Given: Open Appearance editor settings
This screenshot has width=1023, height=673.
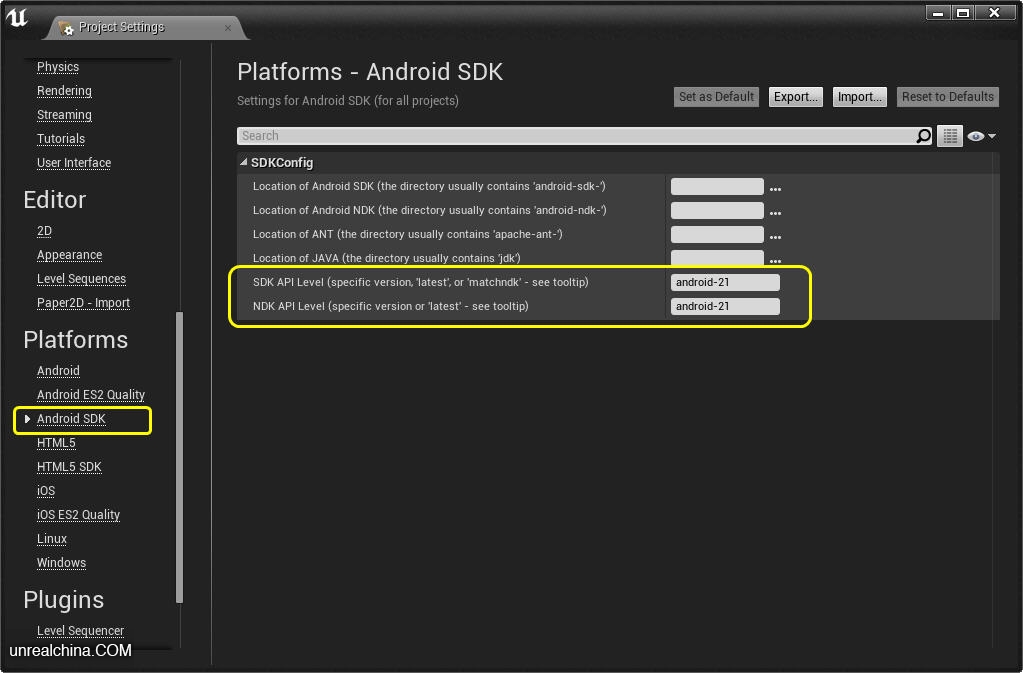Looking at the screenshot, I should click(69, 255).
